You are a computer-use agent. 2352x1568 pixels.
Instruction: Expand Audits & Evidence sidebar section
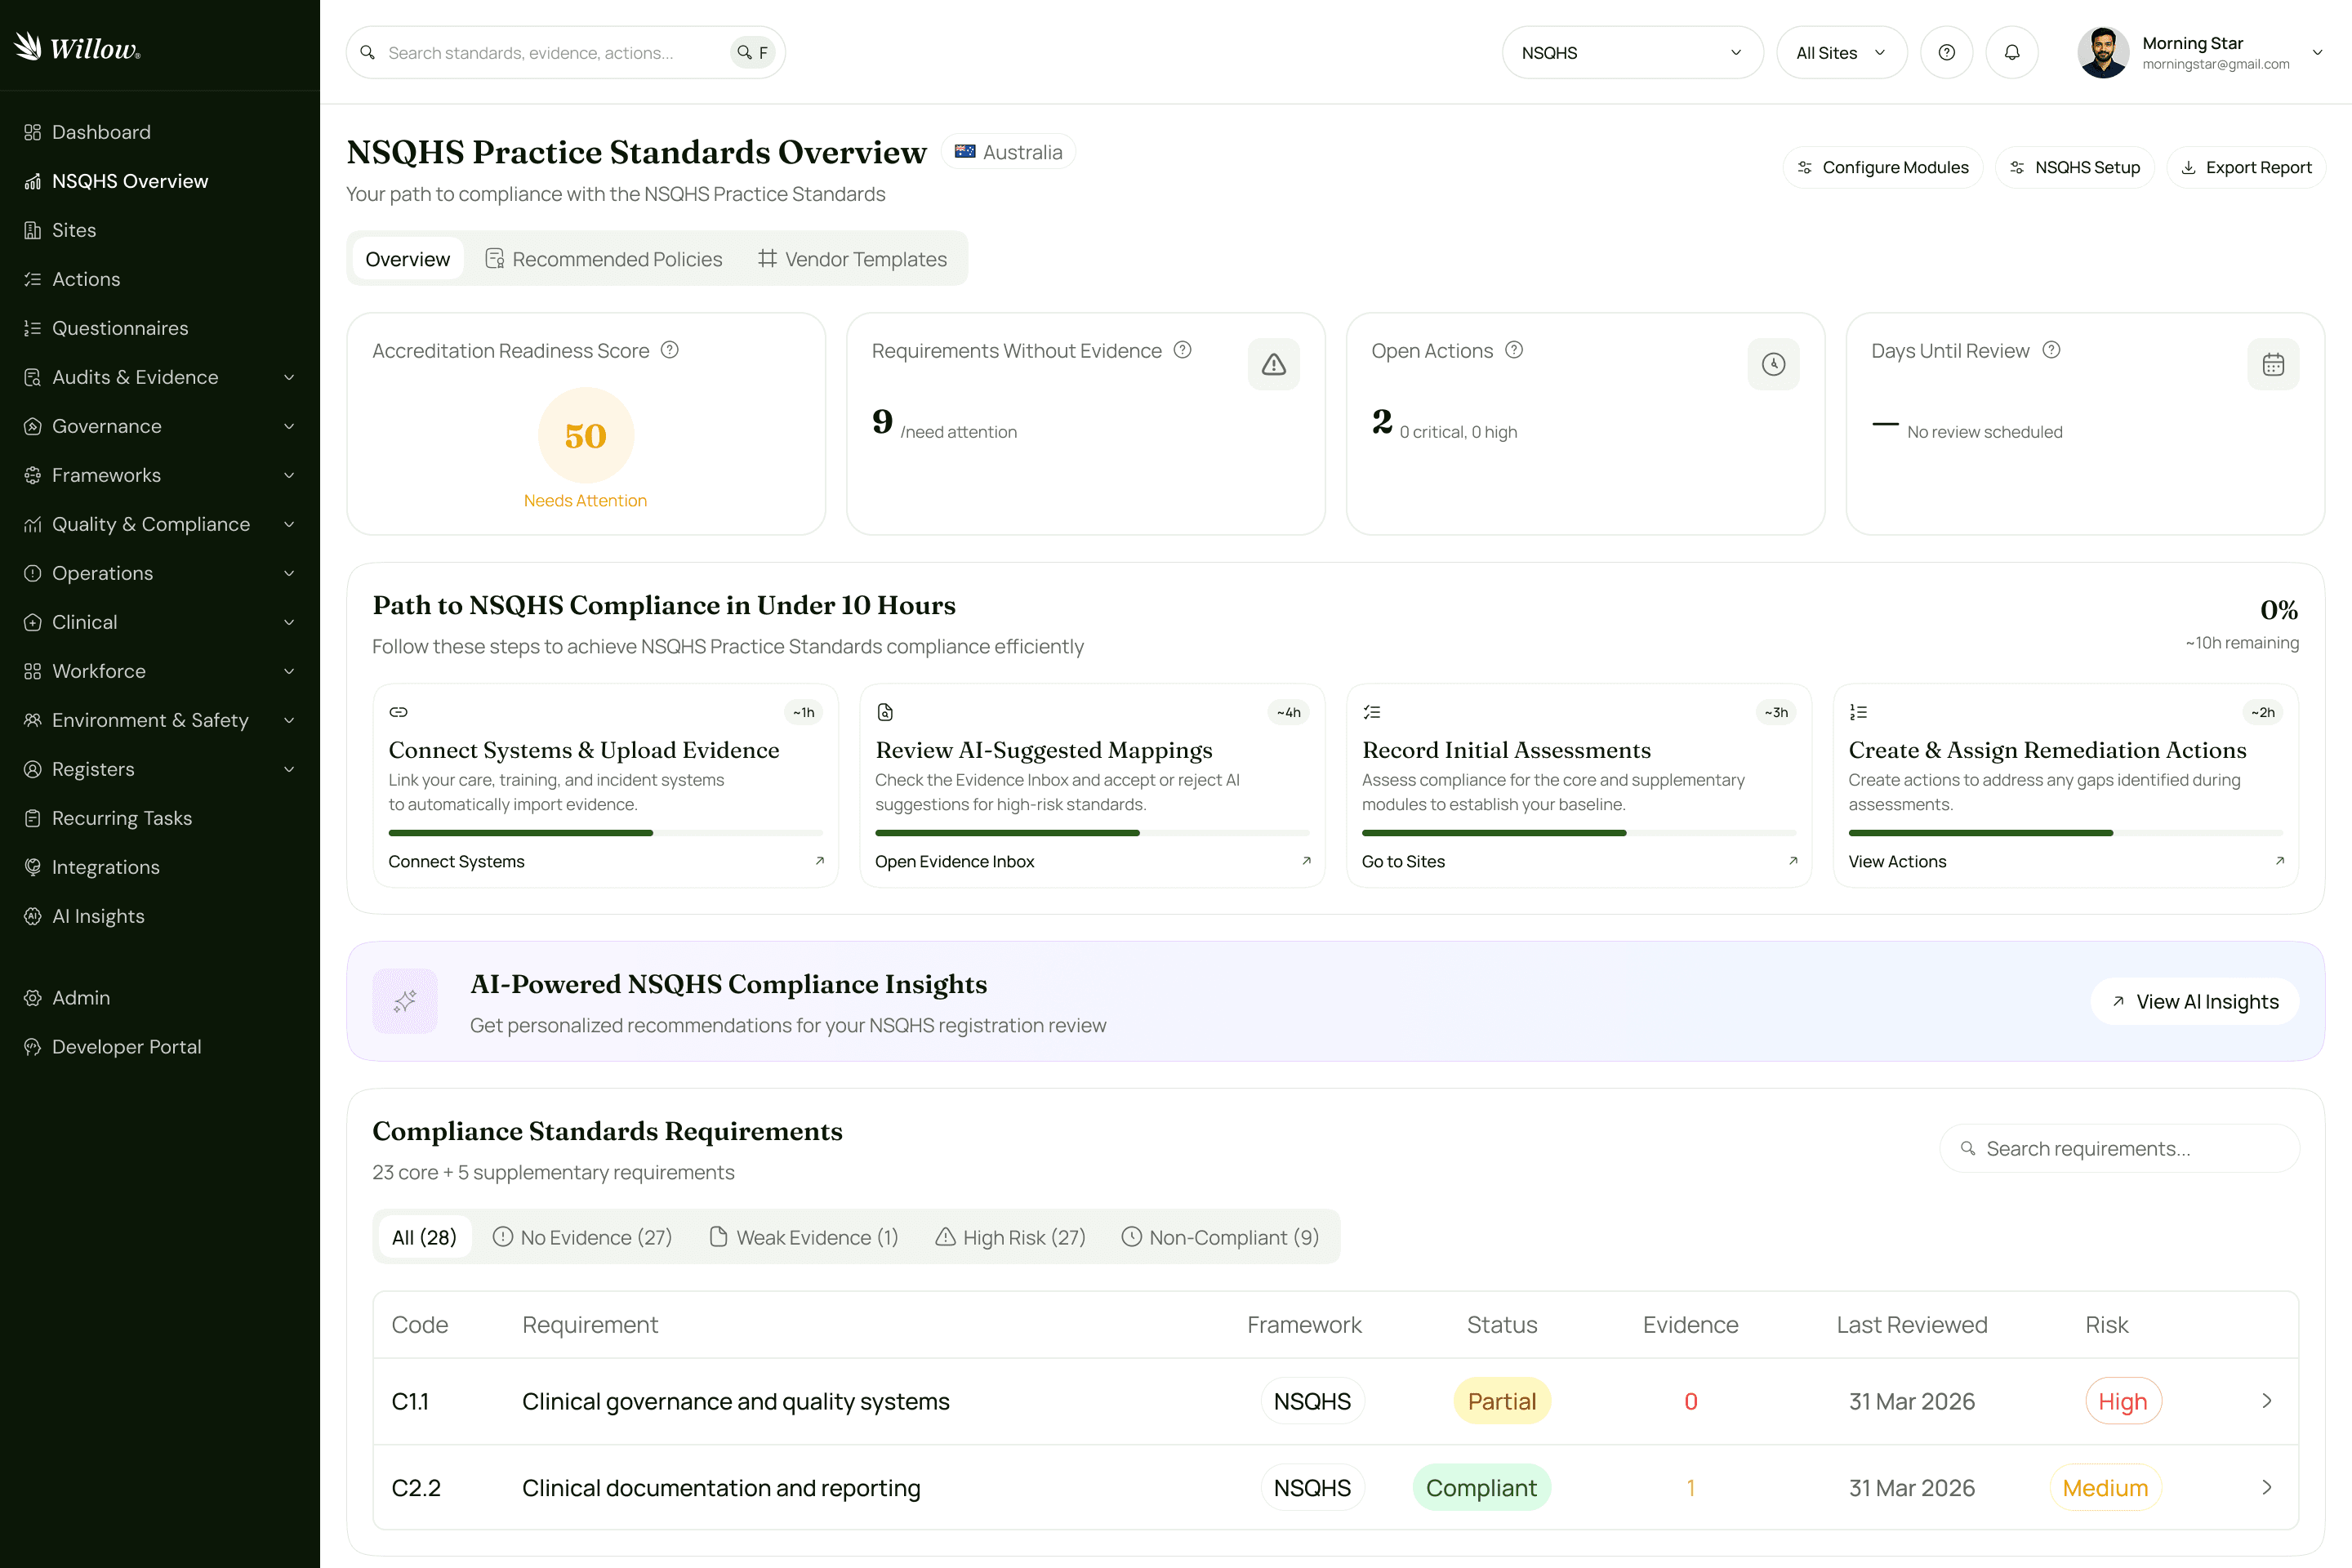point(160,377)
